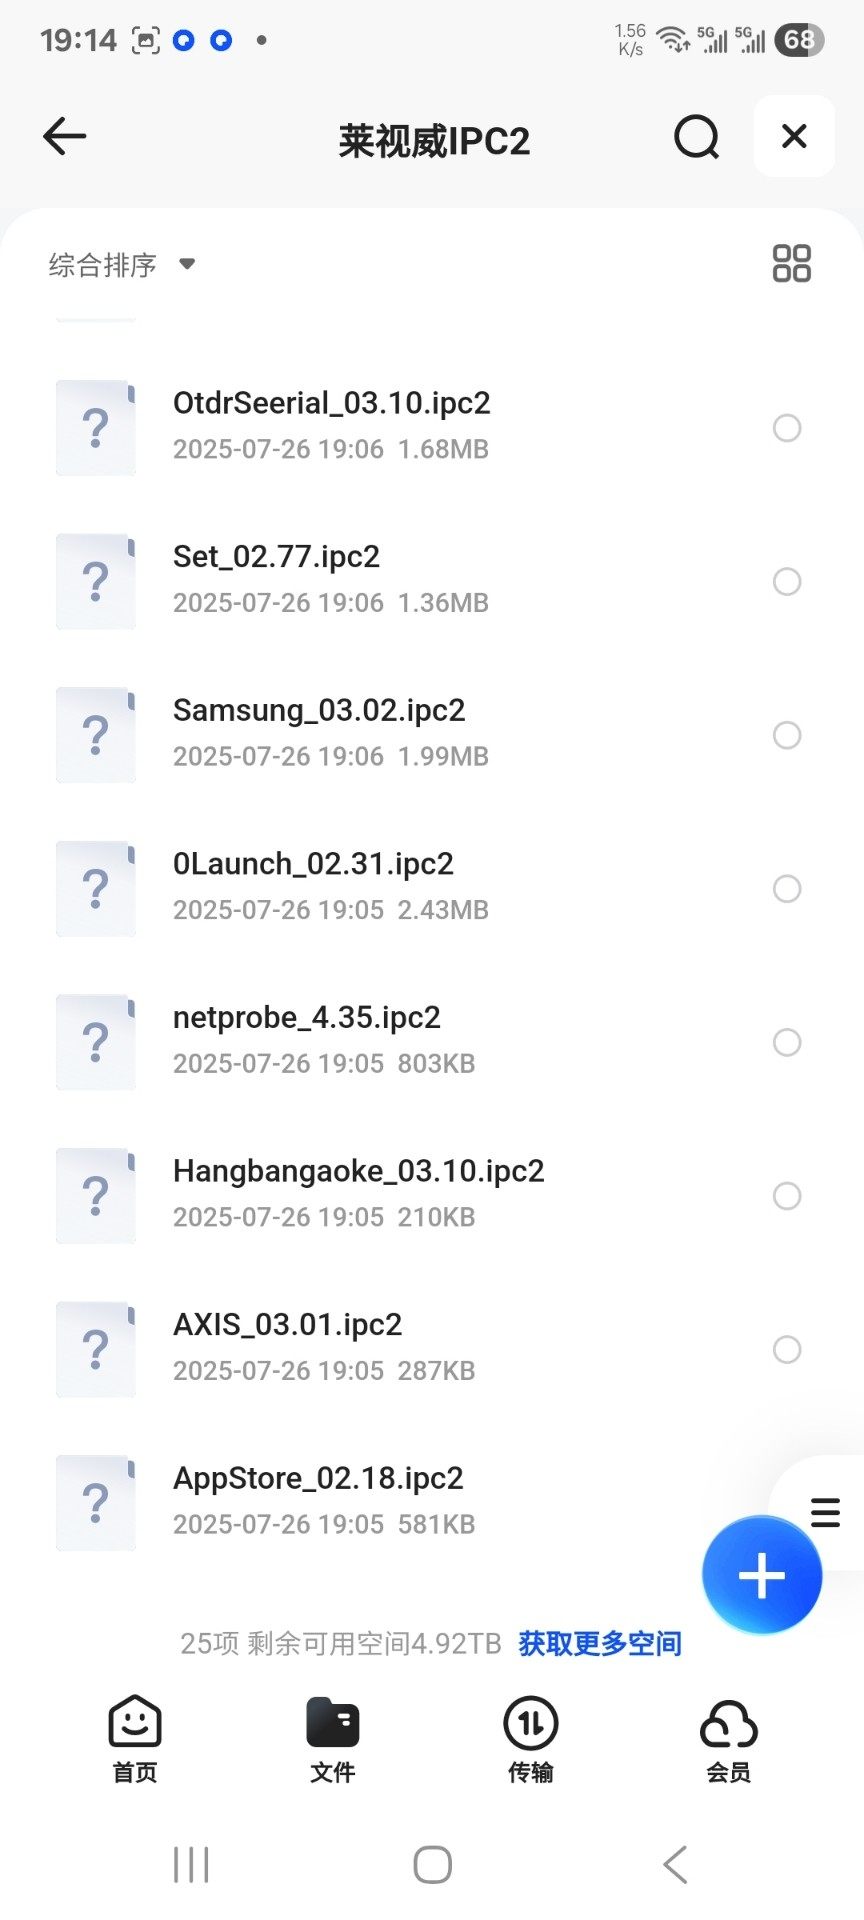The width and height of the screenshot is (864, 1920).
Task: Tap the back arrow icon
Action: click(x=65, y=137)
